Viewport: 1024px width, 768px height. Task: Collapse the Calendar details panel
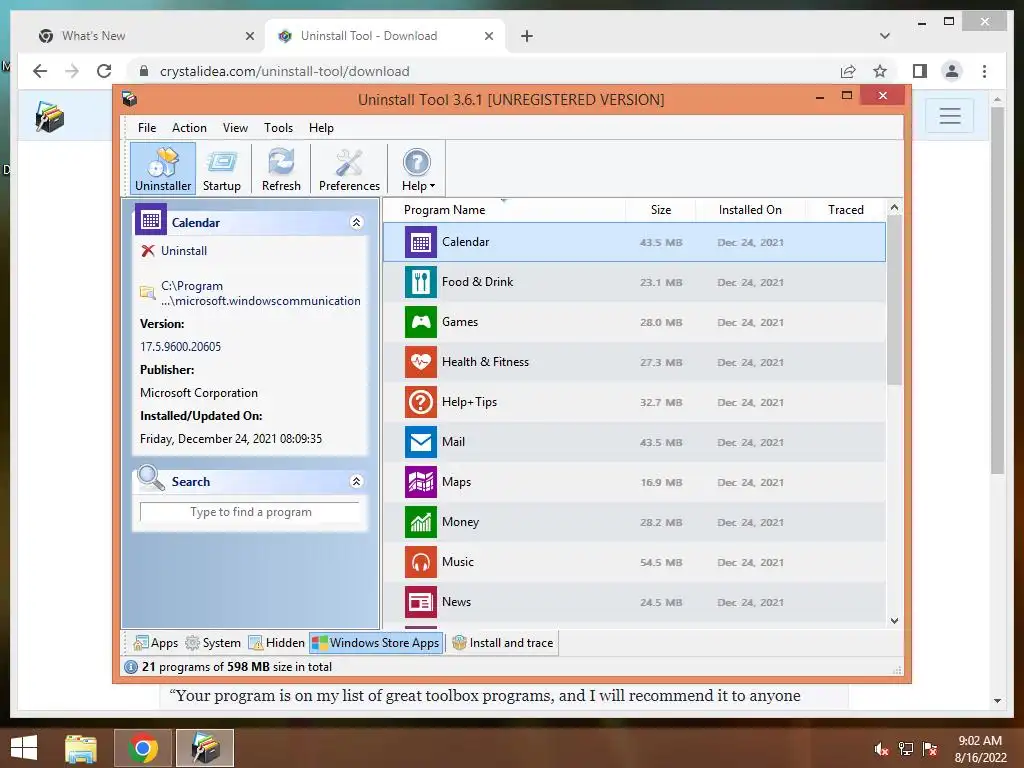point(357,223)
